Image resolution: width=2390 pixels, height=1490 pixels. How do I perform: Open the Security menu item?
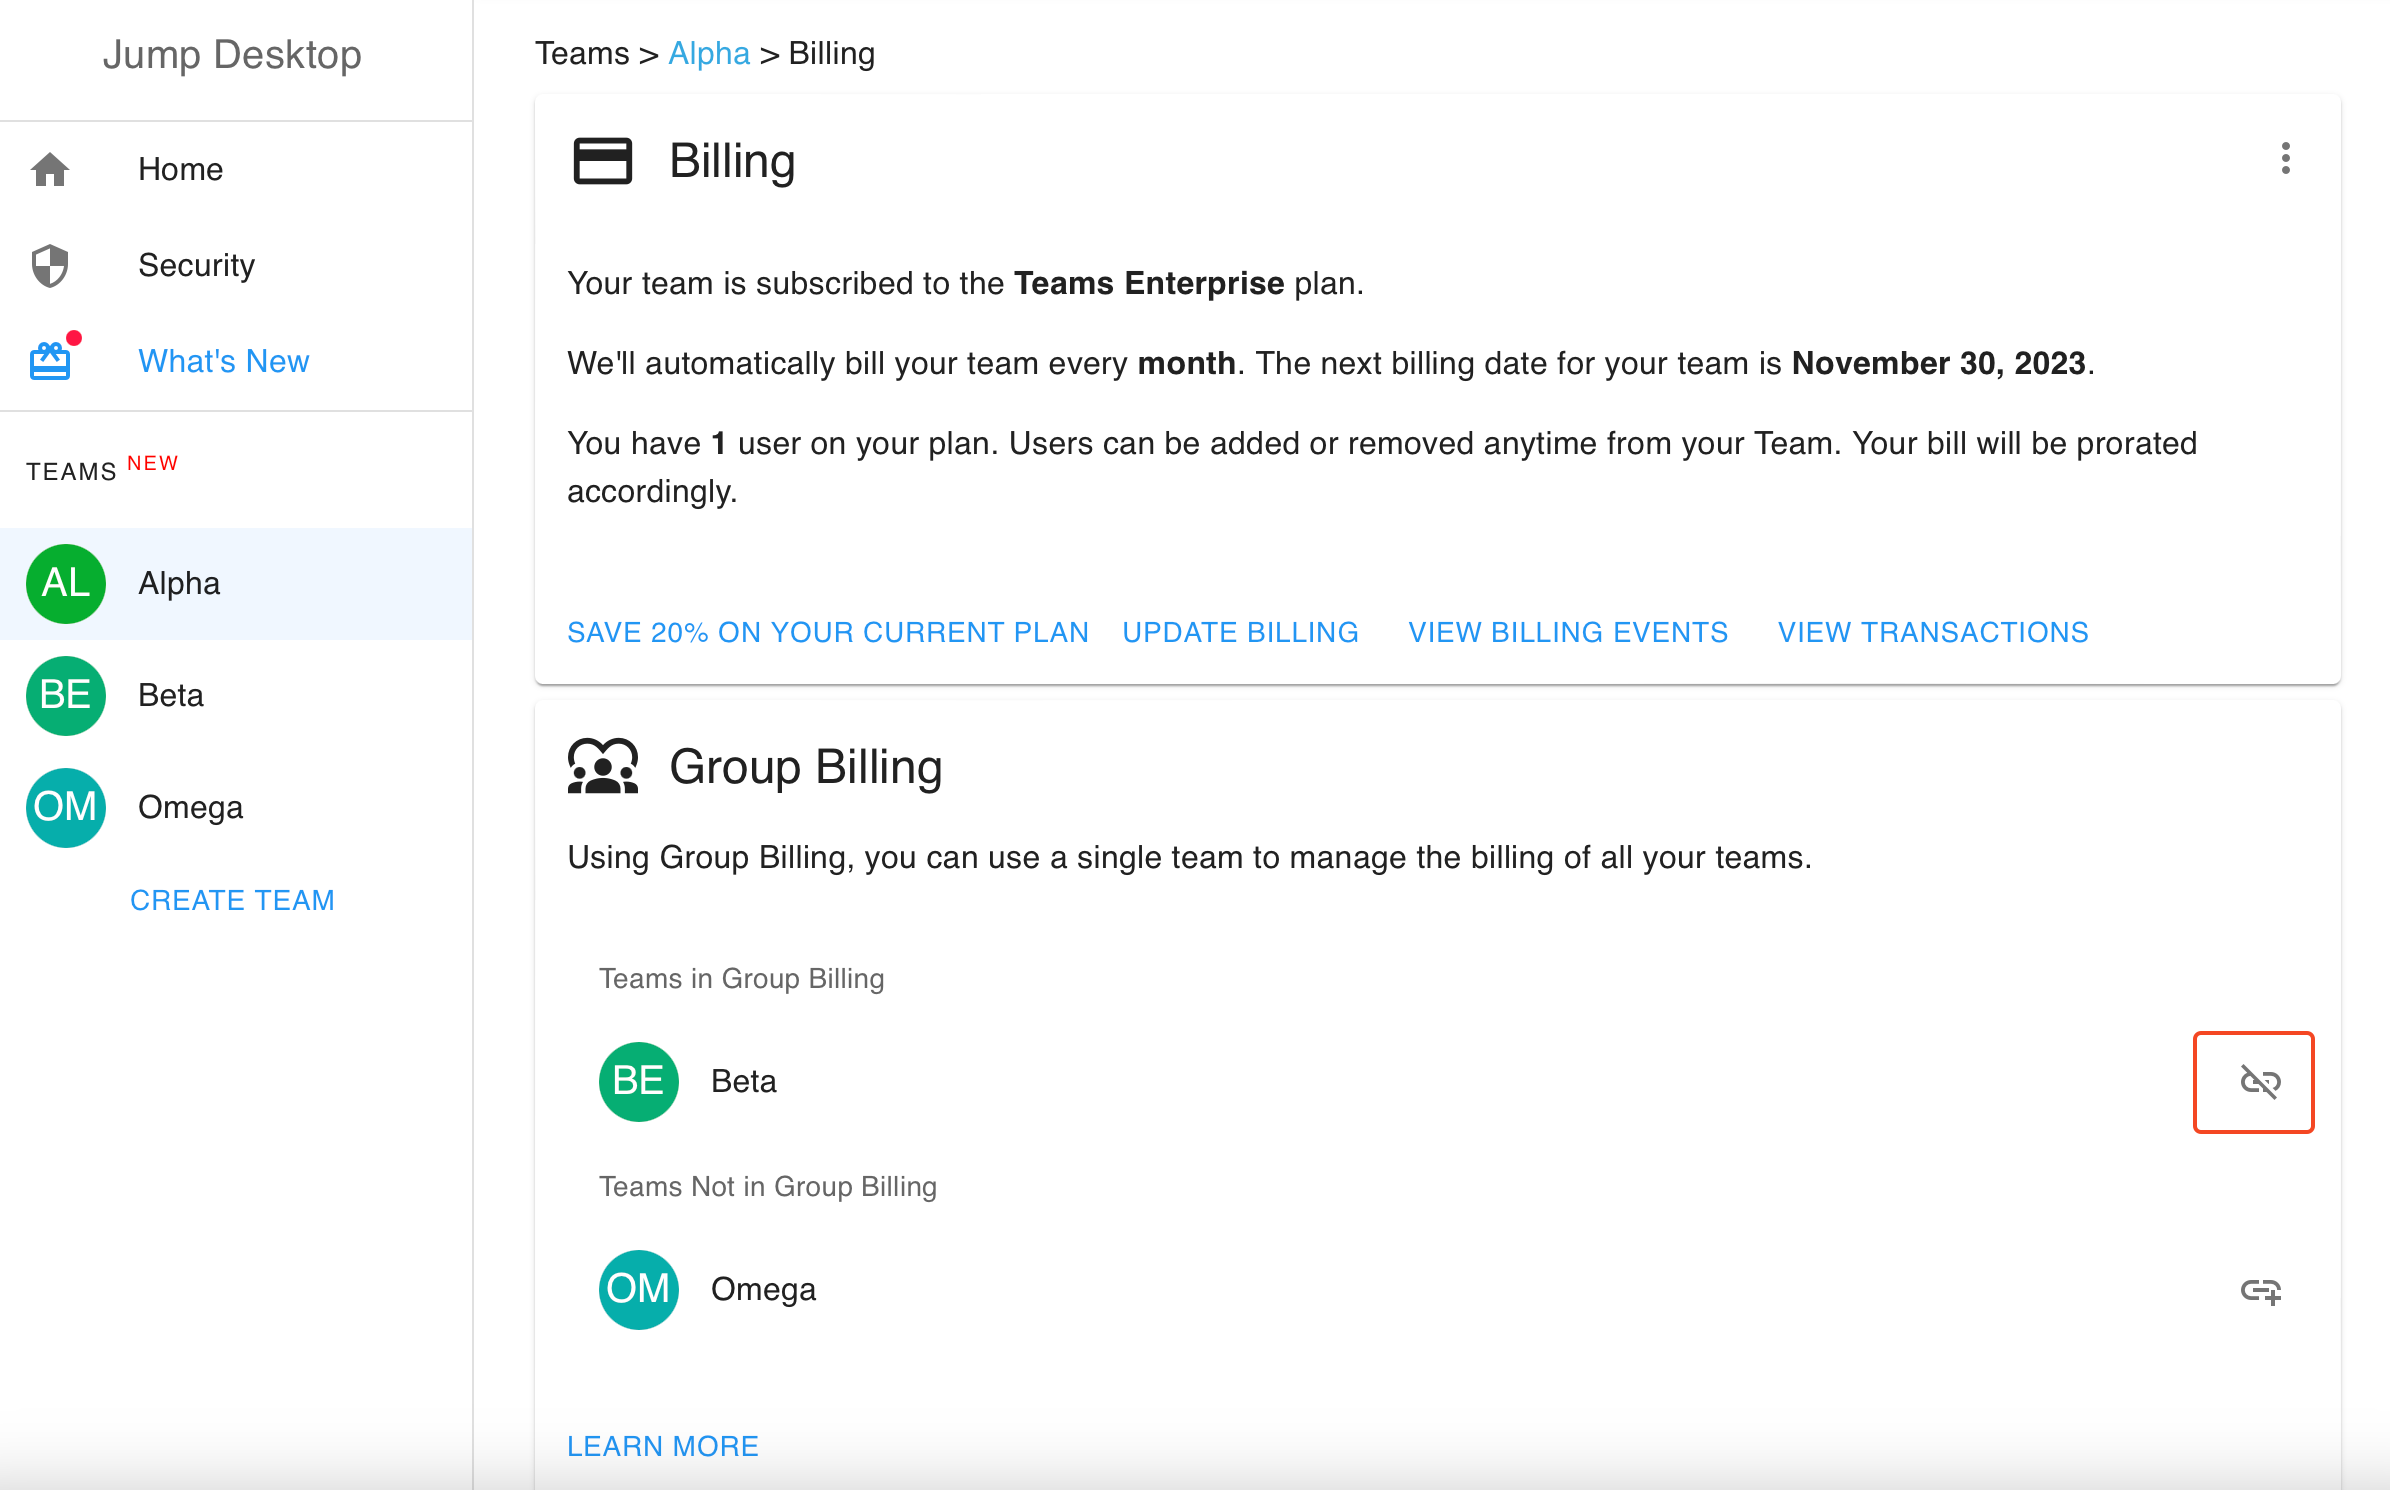point(236,265)
